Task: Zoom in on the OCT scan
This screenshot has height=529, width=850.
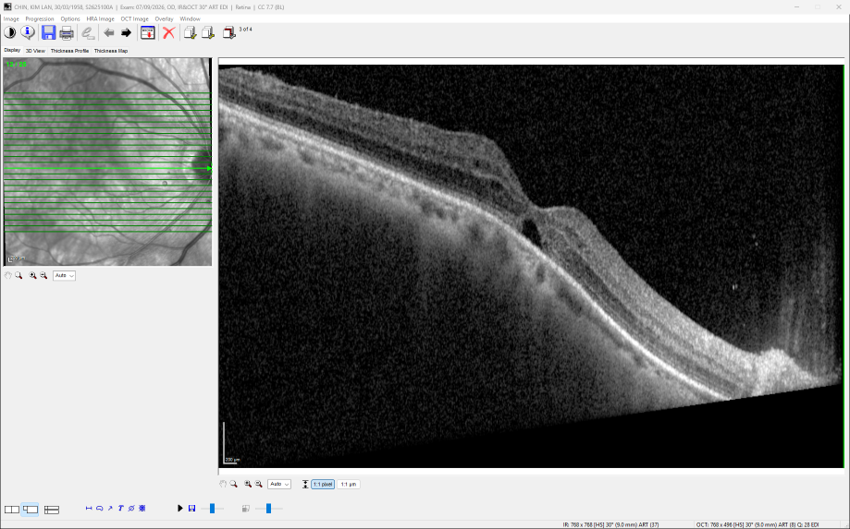Action: coord(248,484)
